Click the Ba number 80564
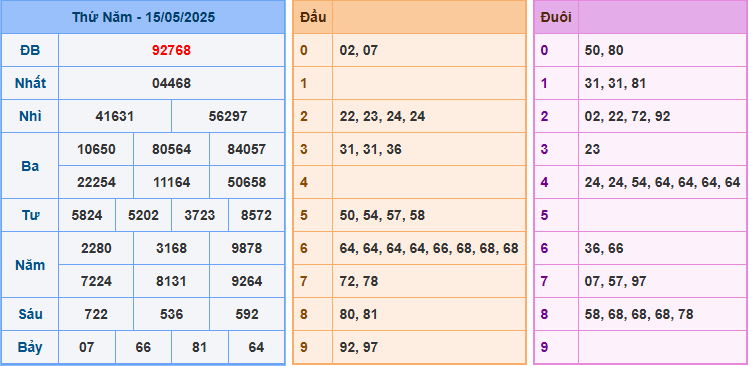Screen dimensions: 749x366 (171, 149)
